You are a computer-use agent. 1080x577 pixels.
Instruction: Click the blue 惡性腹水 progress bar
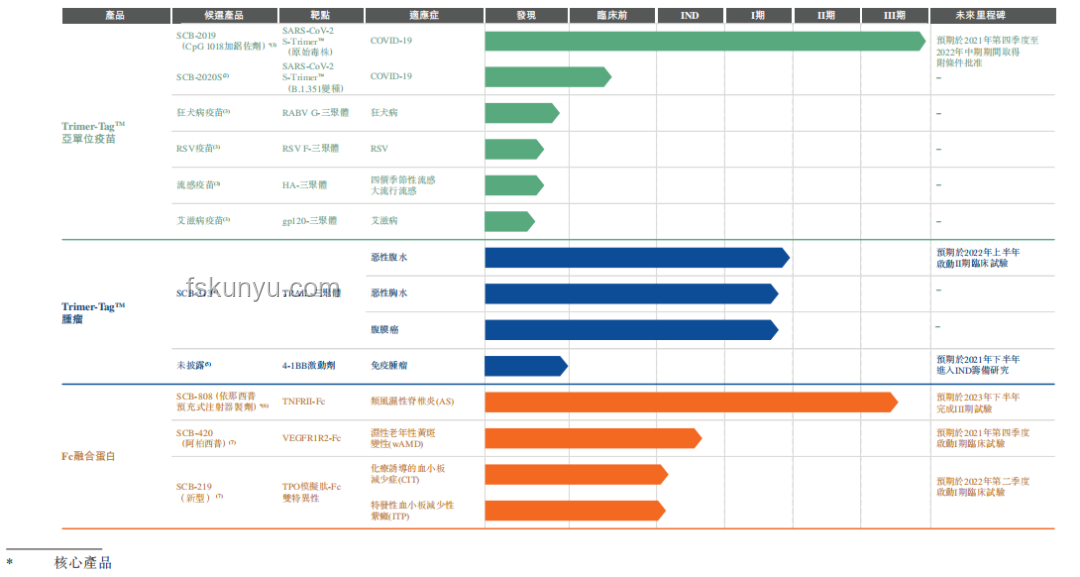637,258
